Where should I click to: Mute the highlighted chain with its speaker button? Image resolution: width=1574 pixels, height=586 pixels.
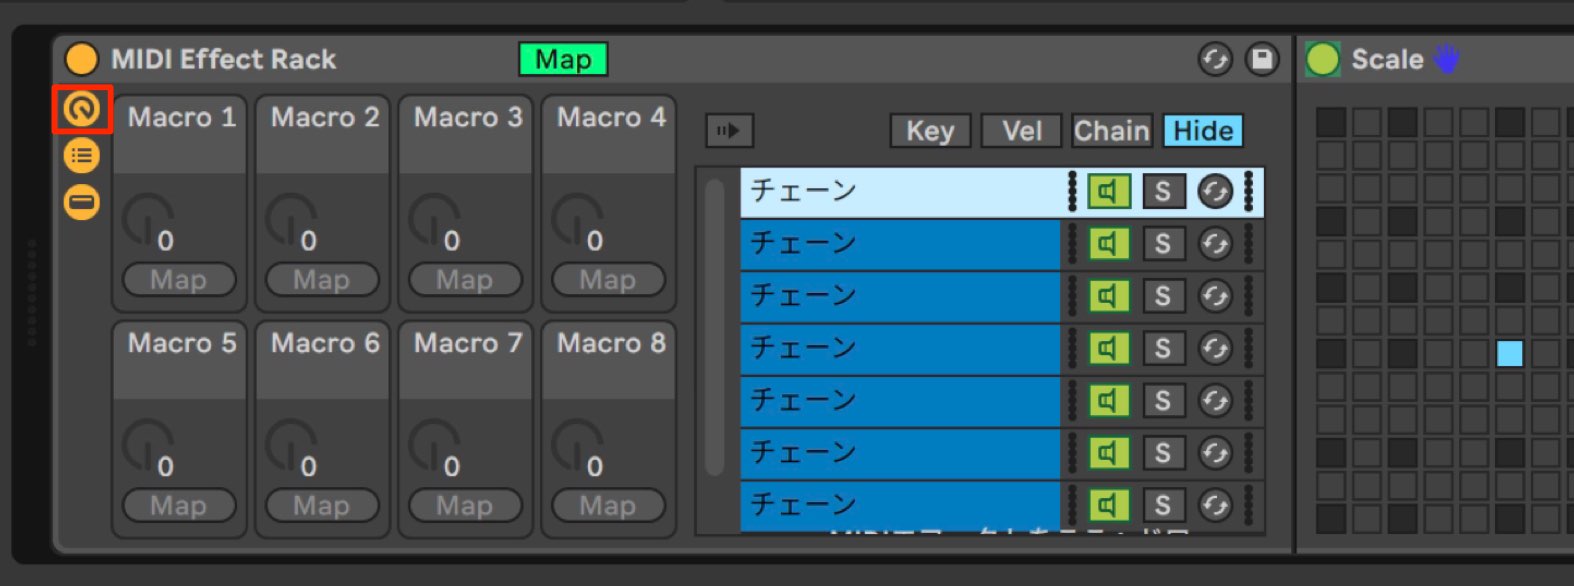(x=1108, y=192)
